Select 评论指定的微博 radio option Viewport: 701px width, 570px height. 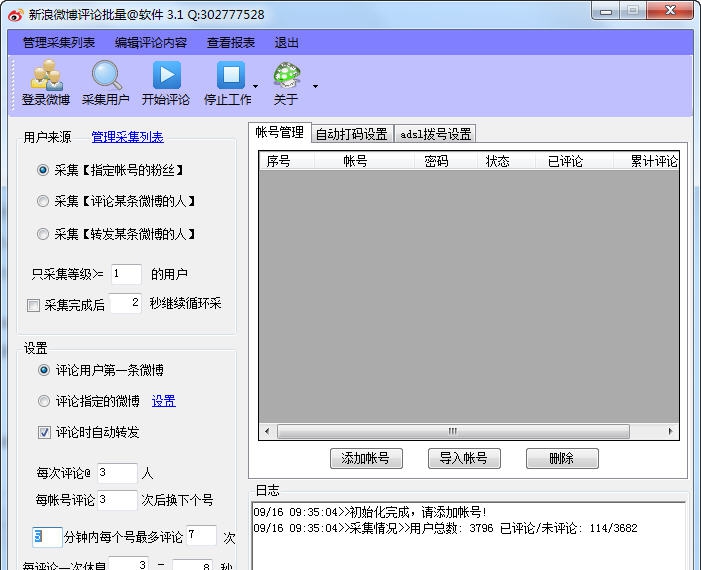[44, 401]
